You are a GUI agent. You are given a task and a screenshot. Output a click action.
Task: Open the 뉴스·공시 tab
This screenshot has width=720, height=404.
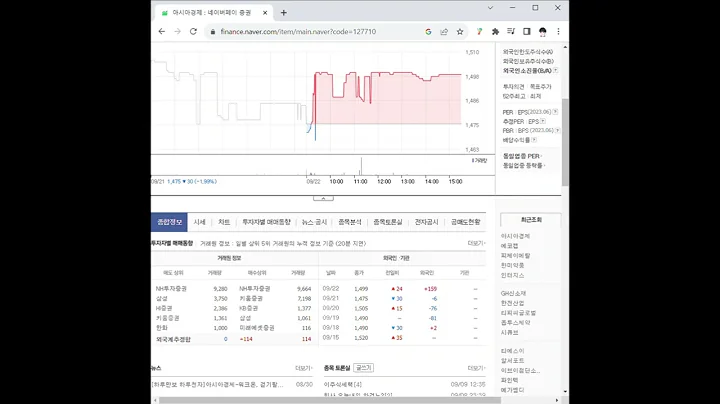click(x=314, y=222)
